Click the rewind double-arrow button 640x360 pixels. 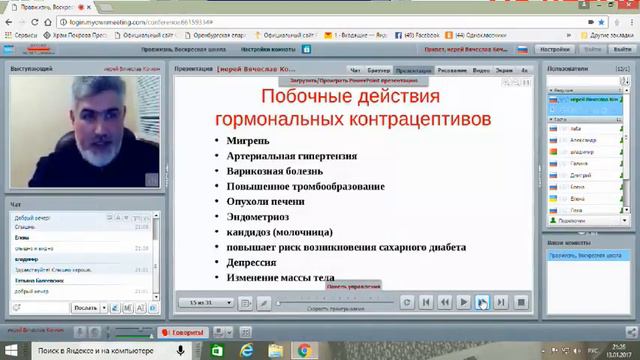[444, 302]
